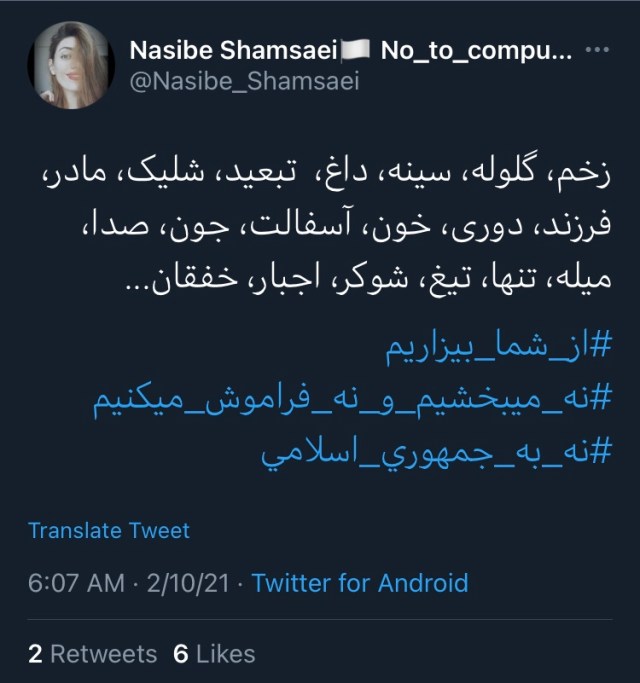640x683 pixels.
Task: Click the retweet count number 2
Action: point(35,654)
